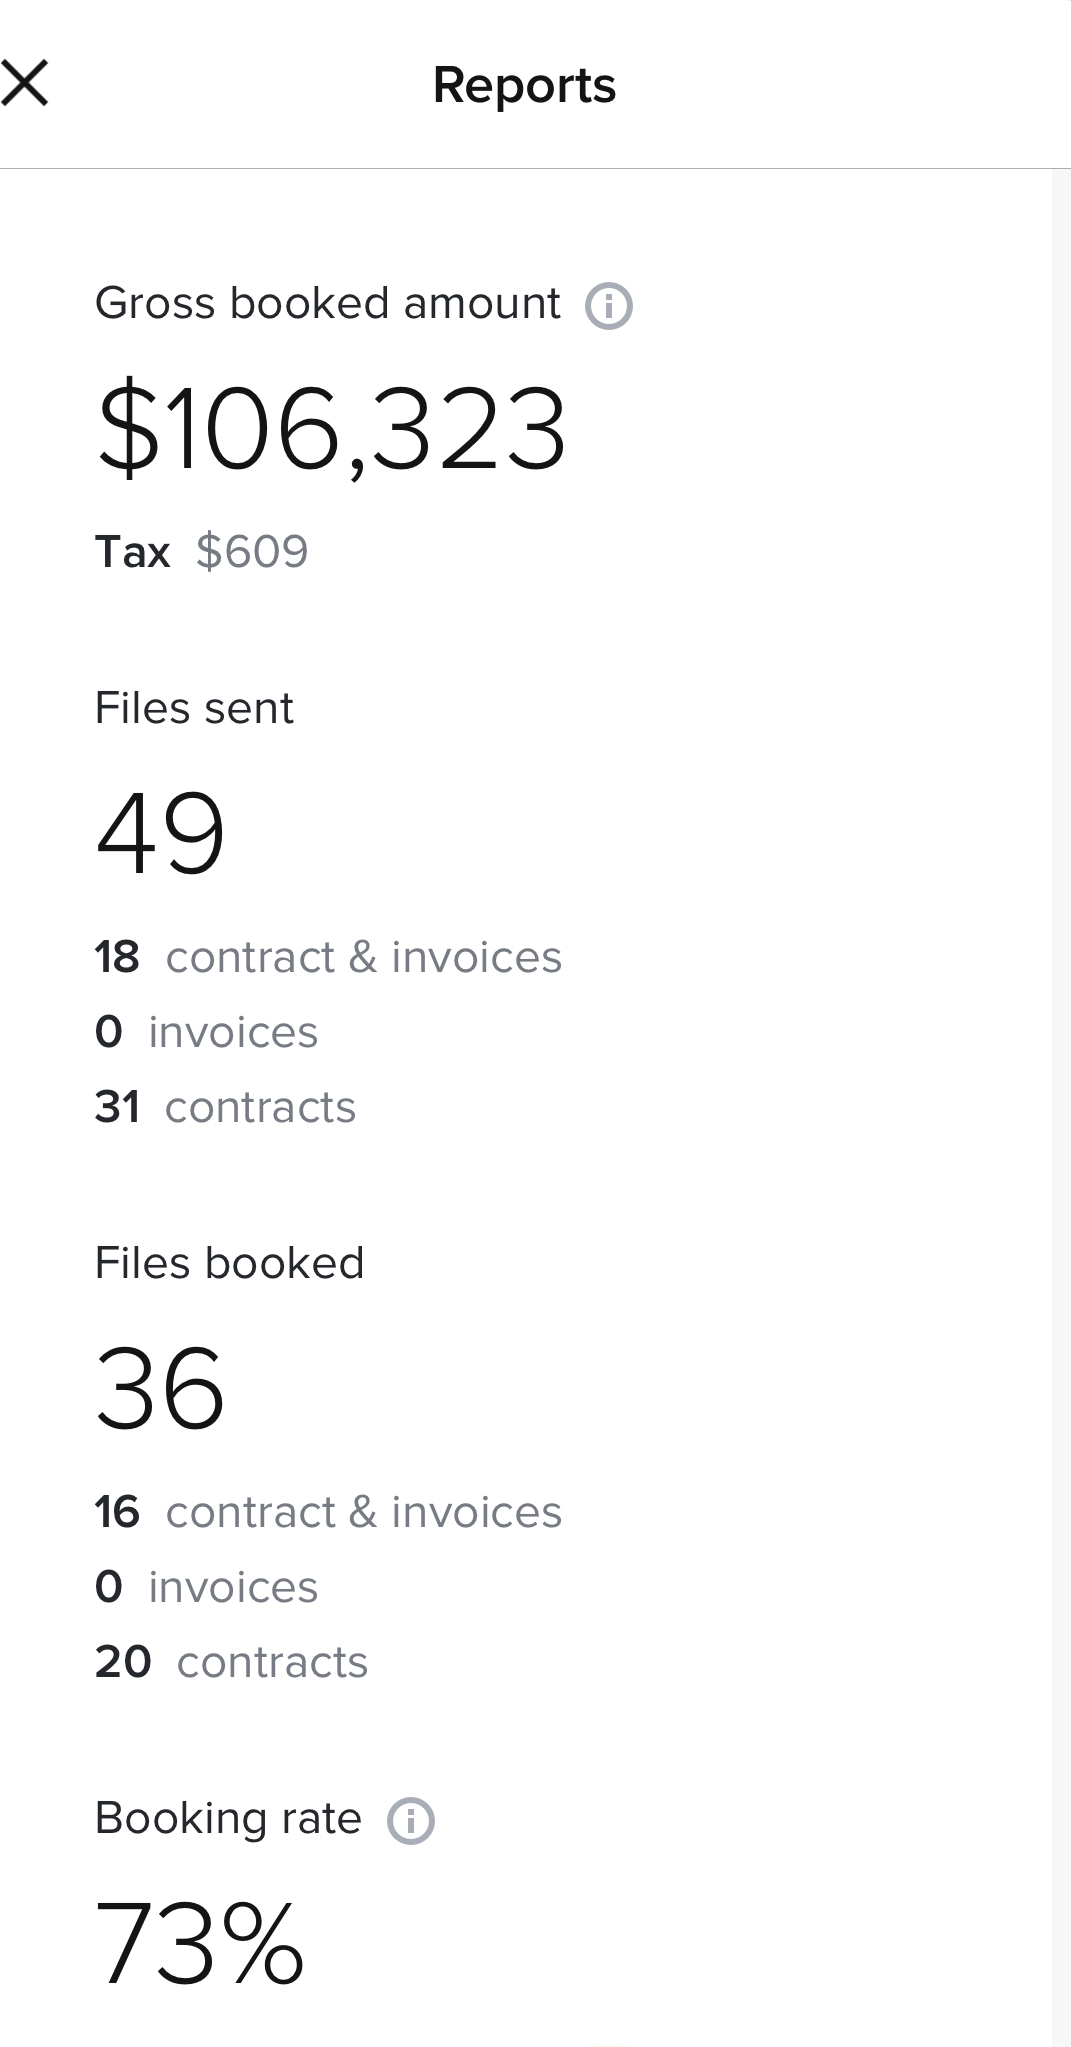The height and width of the screenshot is (2047, 1071).
Task: Click the vertical scrollbar track on the right edge
Action: click(1061, 1100)
